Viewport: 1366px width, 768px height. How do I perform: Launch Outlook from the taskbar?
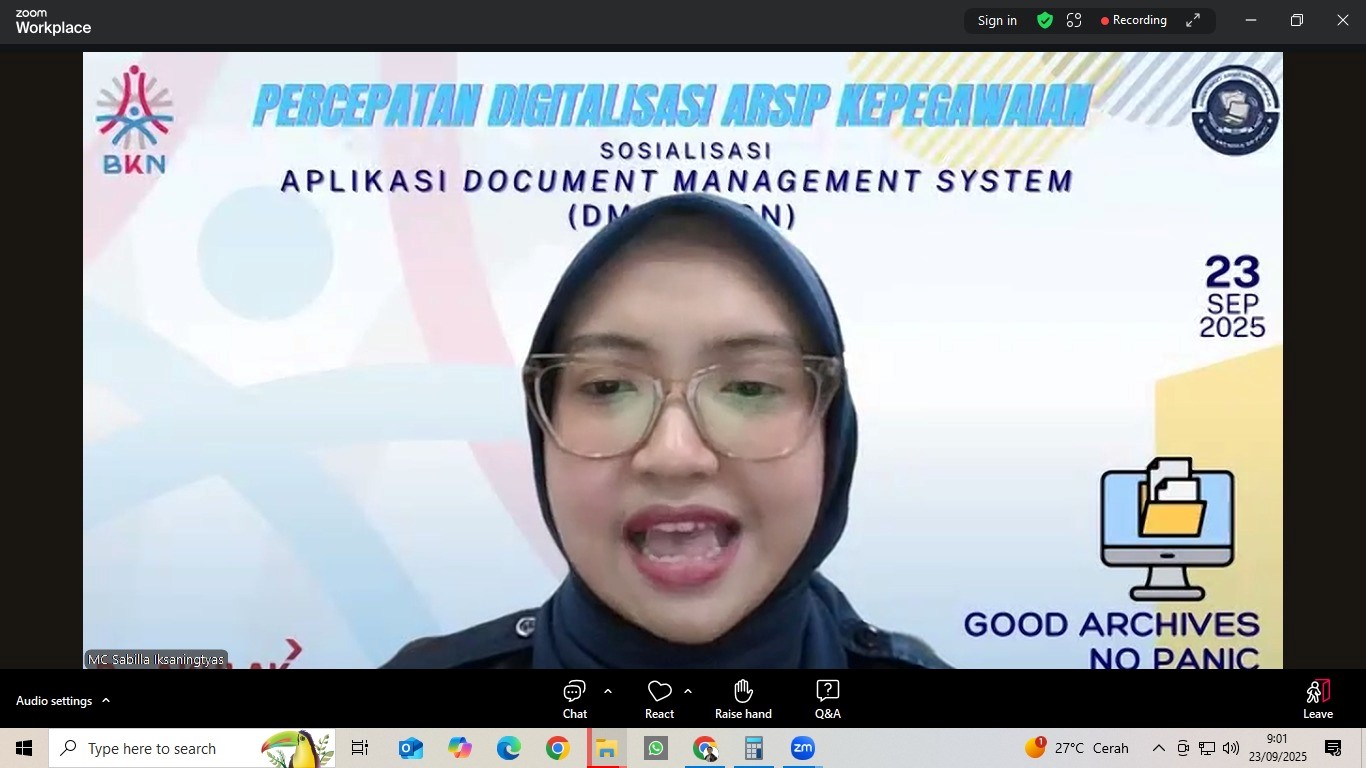411,748
